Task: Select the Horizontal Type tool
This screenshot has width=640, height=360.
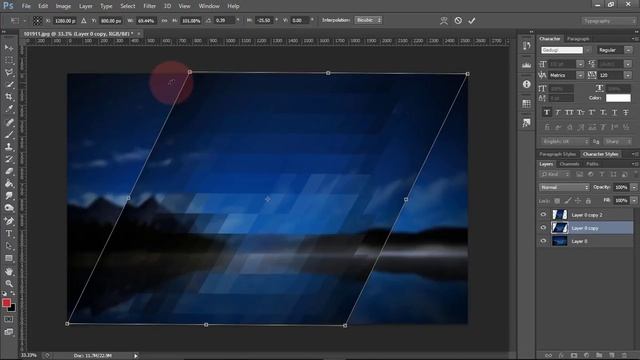Action: [x=9, y=233]
